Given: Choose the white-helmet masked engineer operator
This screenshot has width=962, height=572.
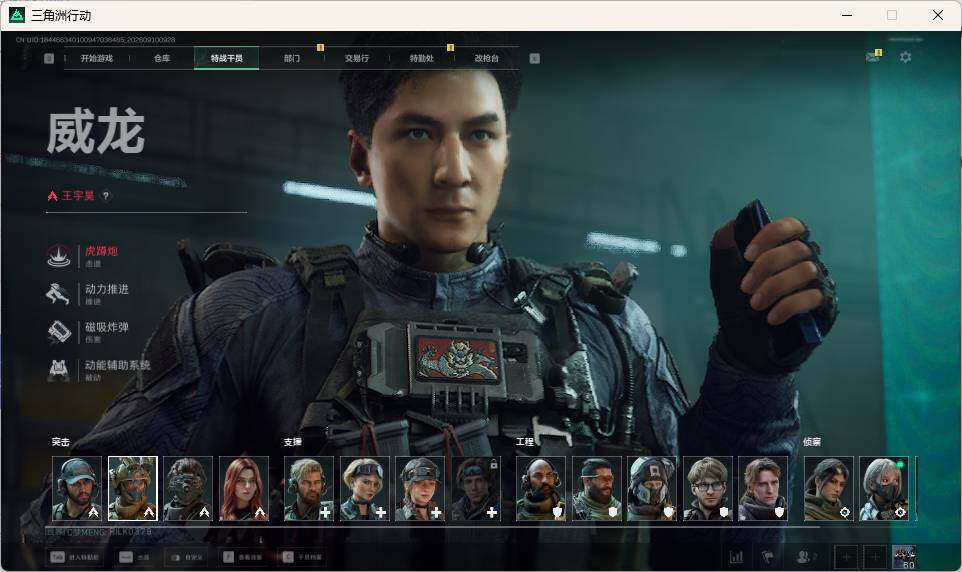Looking at the screenshot, I should (x=652, y=489).
